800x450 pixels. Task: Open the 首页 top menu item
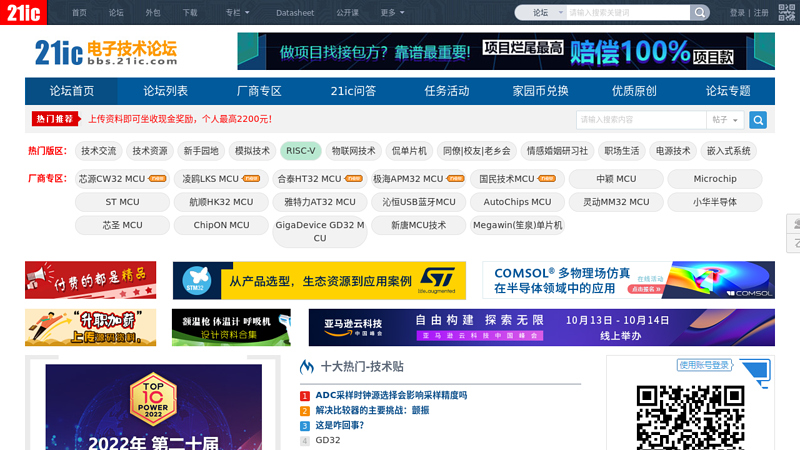click(x=79, y=12)
